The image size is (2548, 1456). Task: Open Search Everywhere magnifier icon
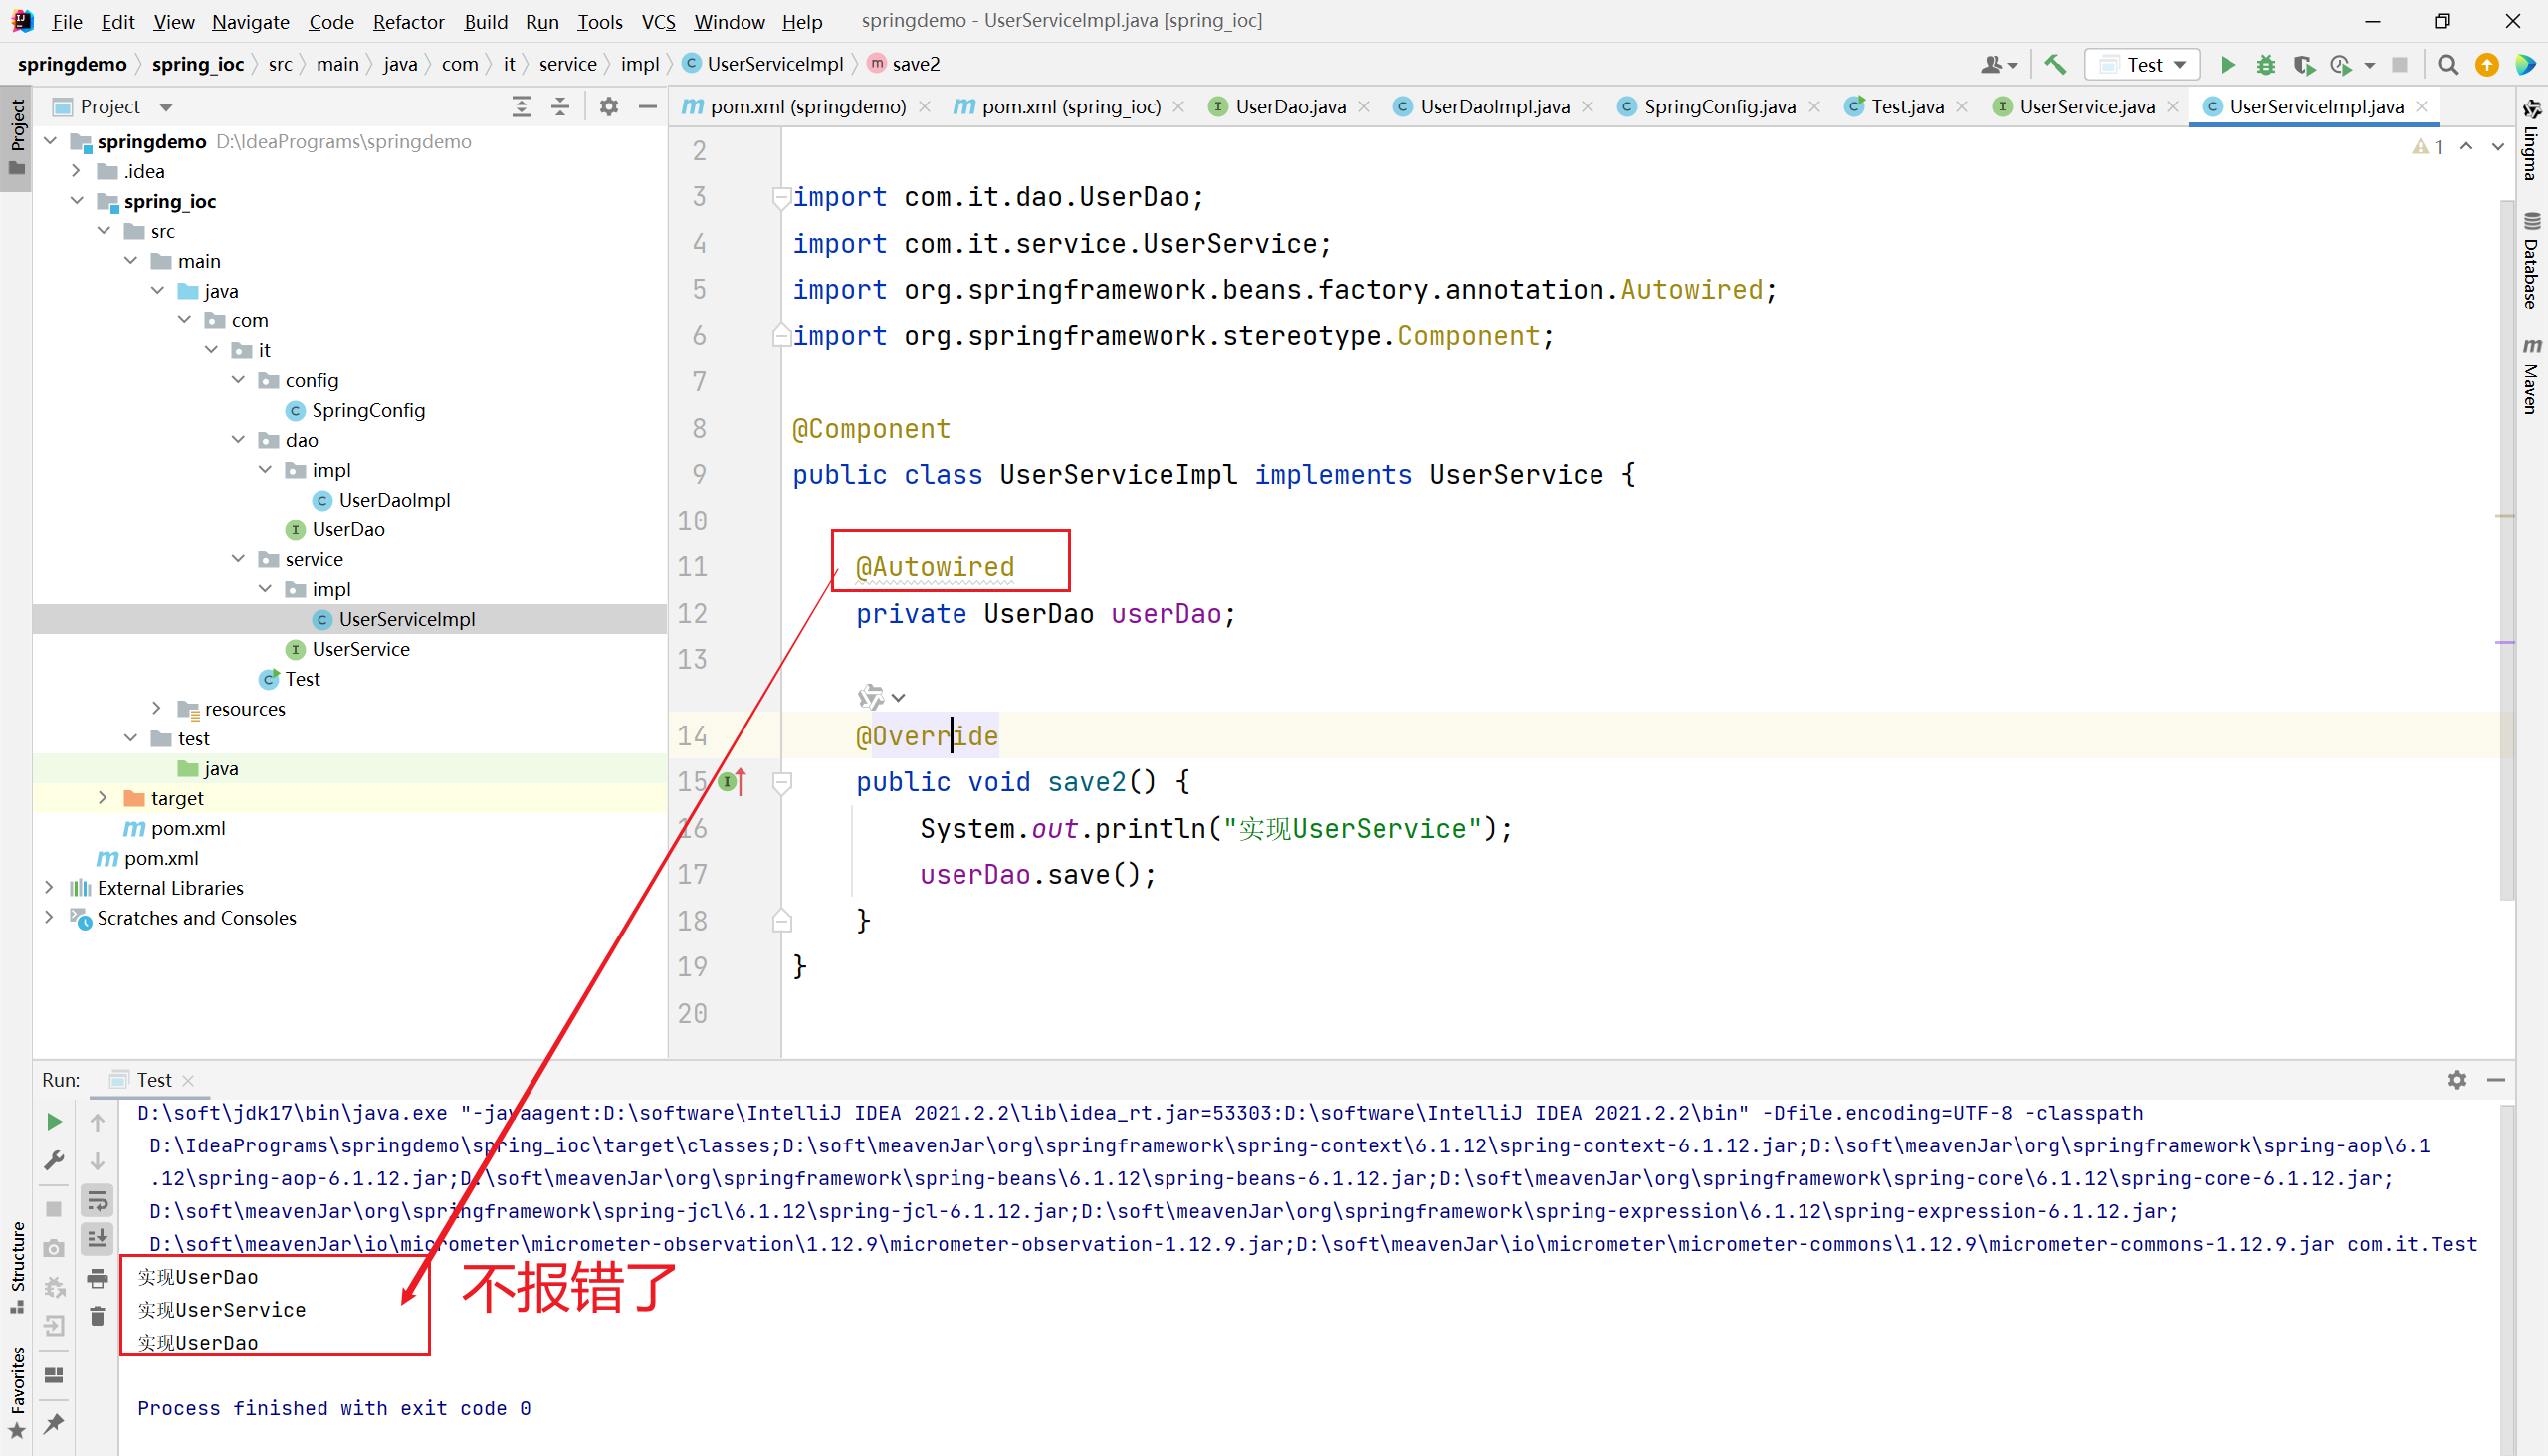click(x=2447, y=65)
